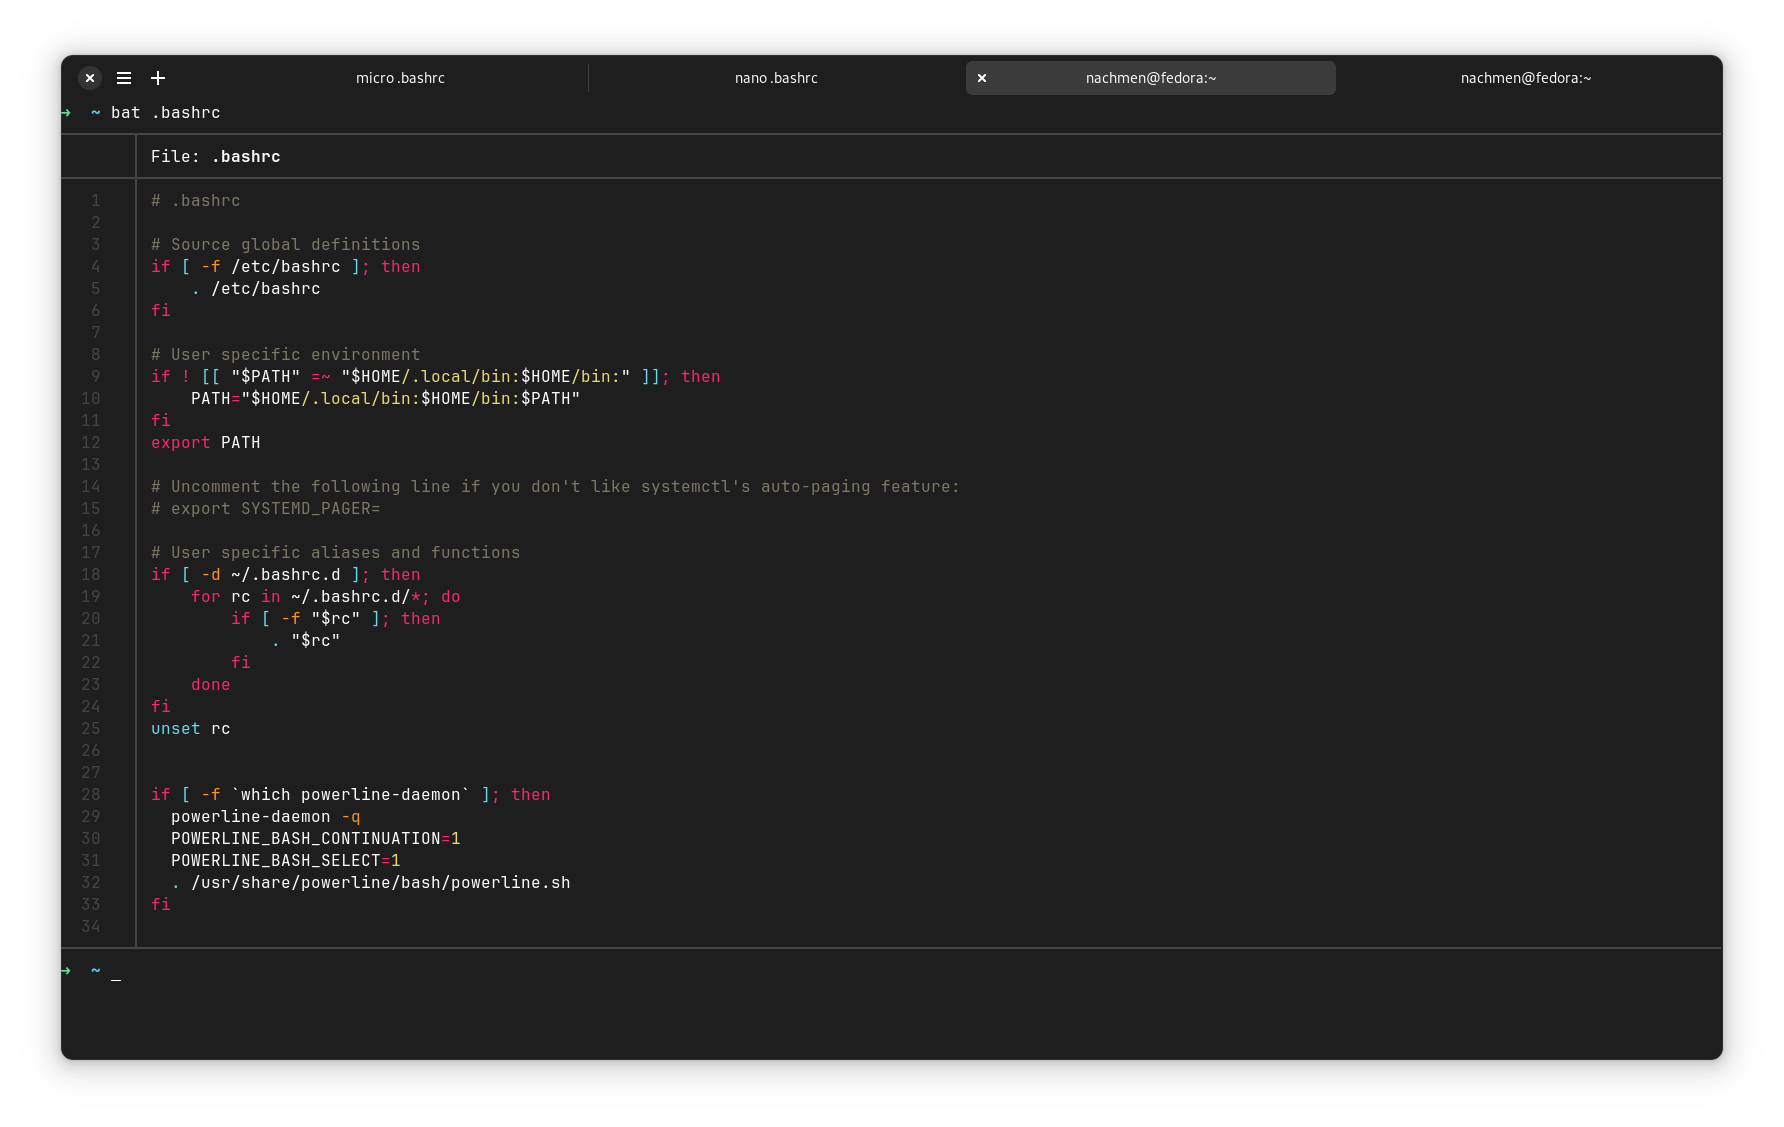Add a new terminal tab with plus icon
Screen dimensions: 1784x1127
(158, 78)
